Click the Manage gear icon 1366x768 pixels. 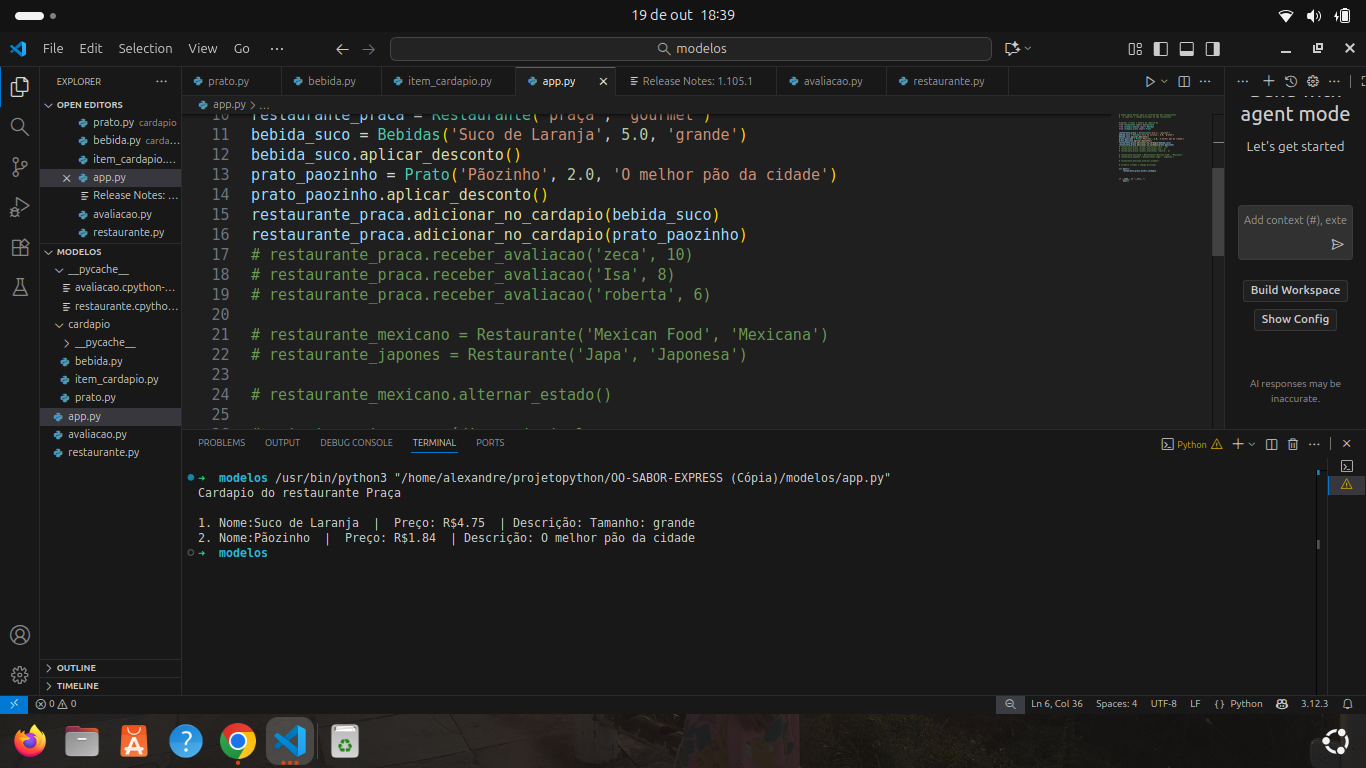pyautogui.click(x=19, y=675)
